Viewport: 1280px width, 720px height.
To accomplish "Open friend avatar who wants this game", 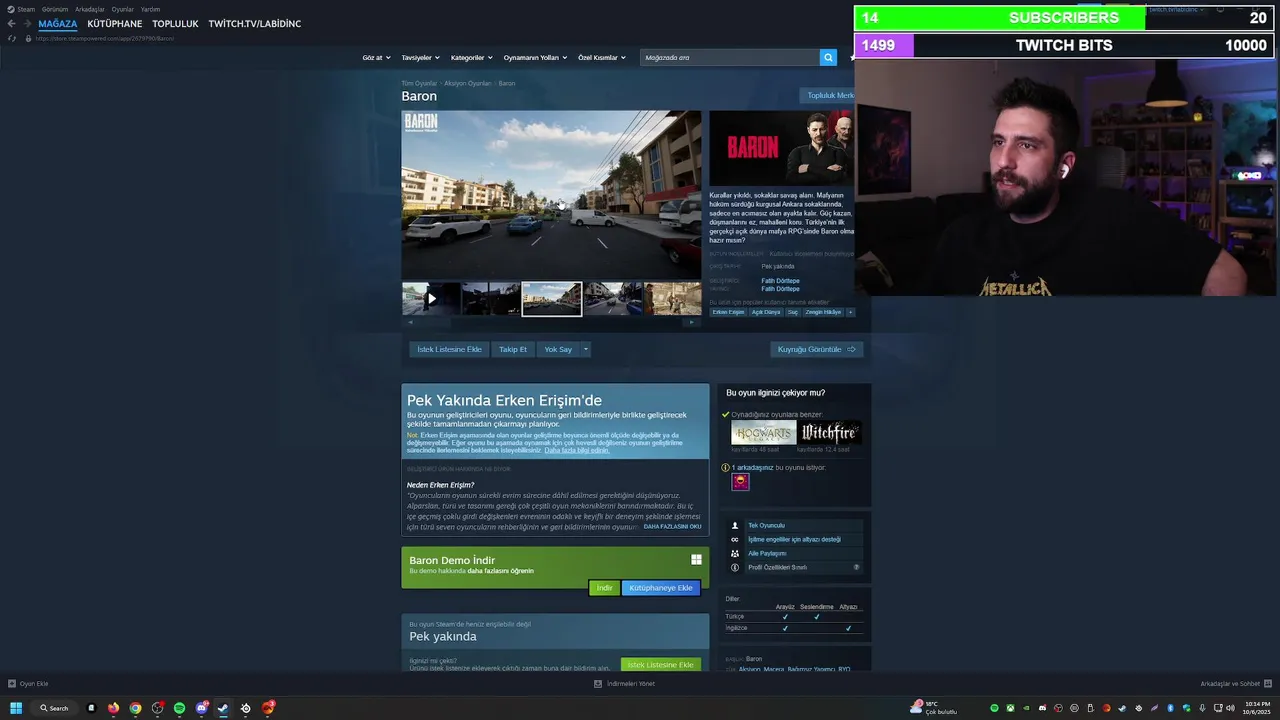I will click(740, 482).
